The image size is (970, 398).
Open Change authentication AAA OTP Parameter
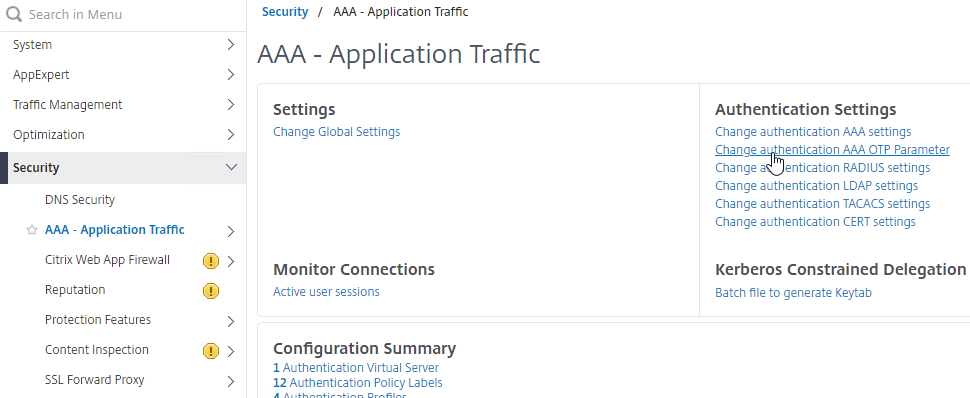832,150
